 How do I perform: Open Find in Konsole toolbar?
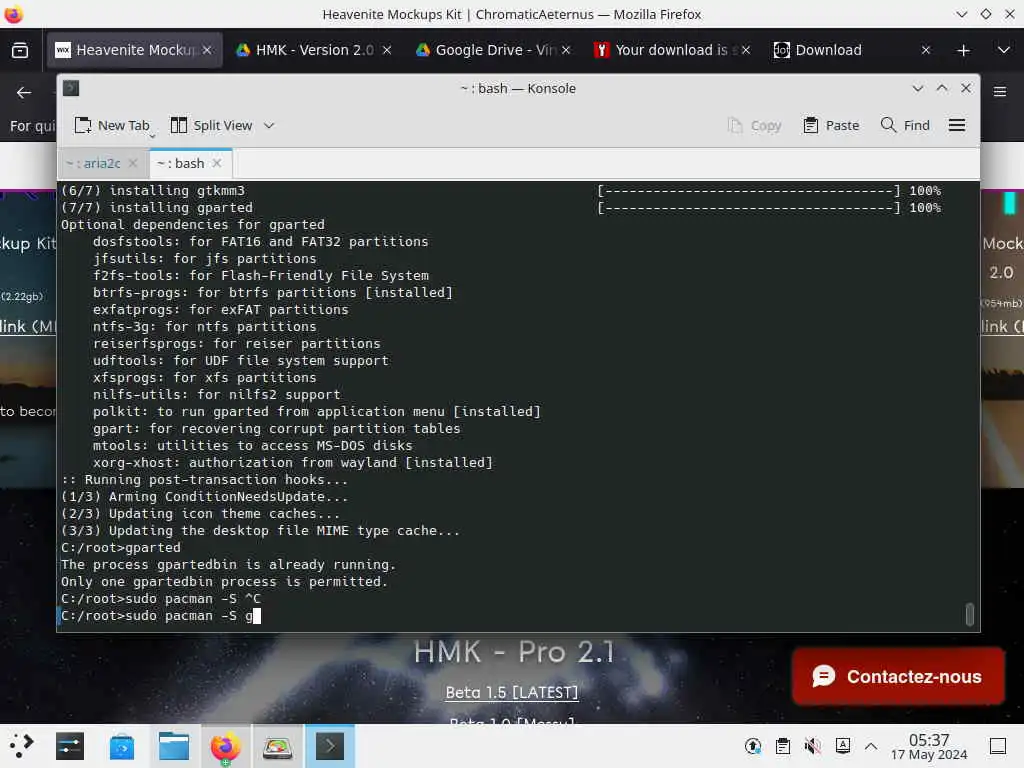click(x=905, y=125)
